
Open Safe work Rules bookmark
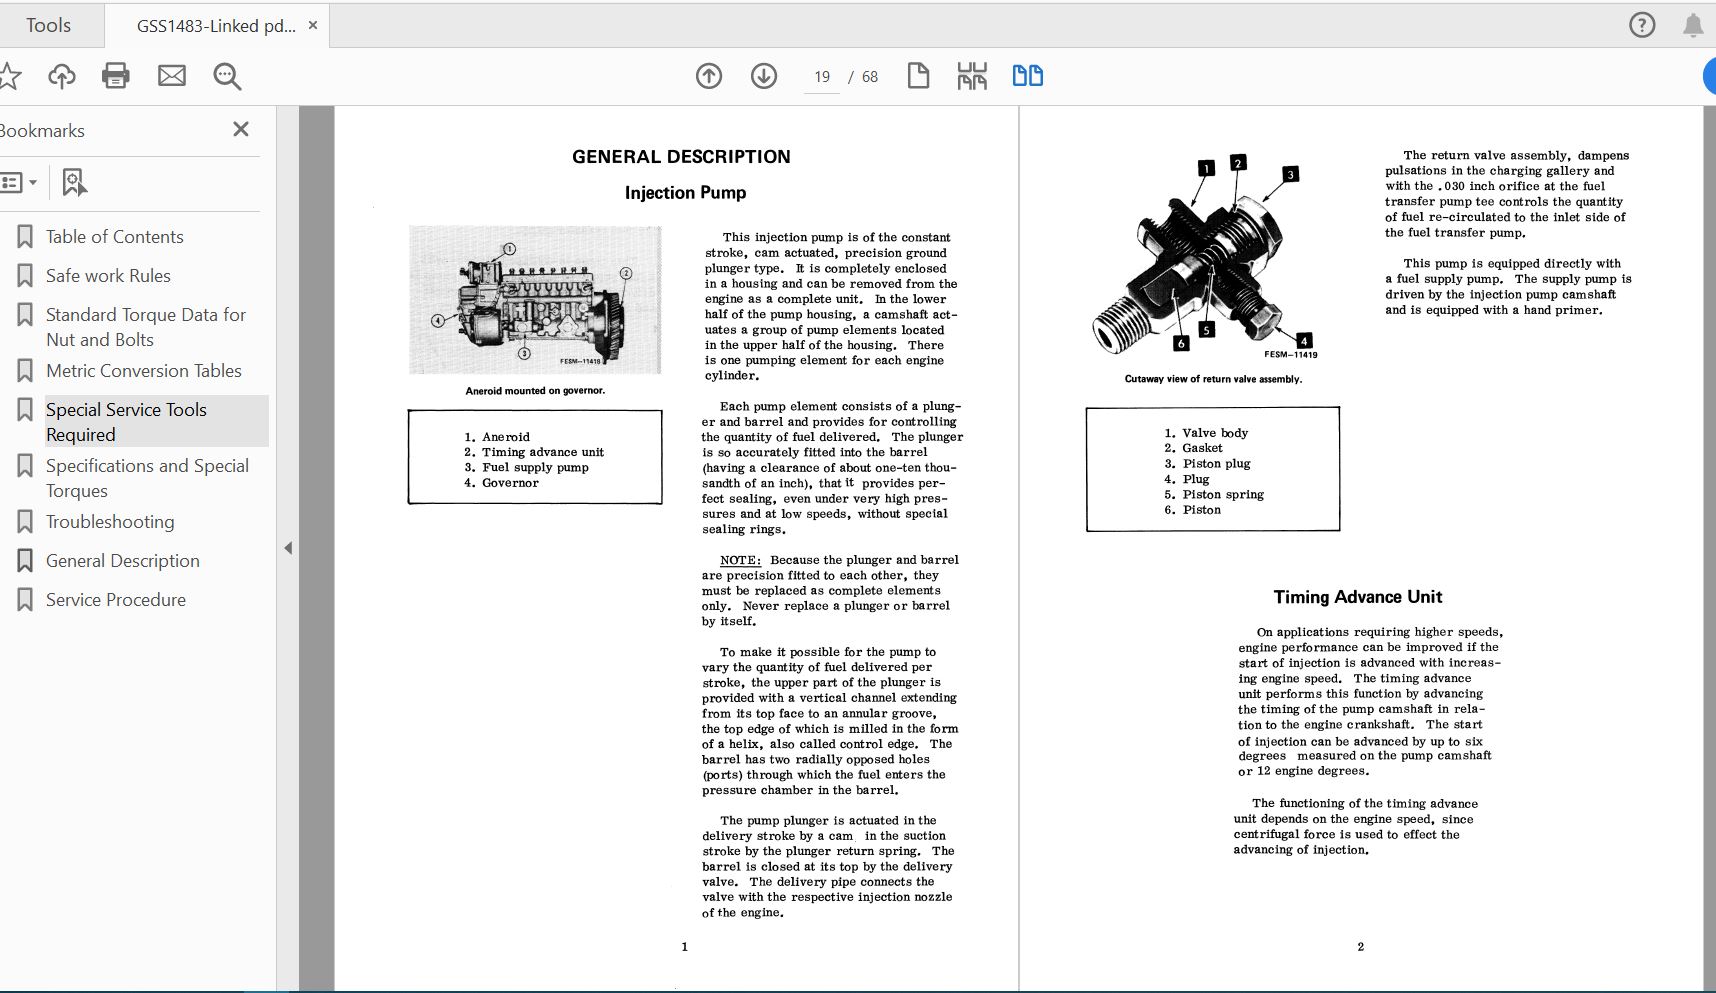click(108, 276)
